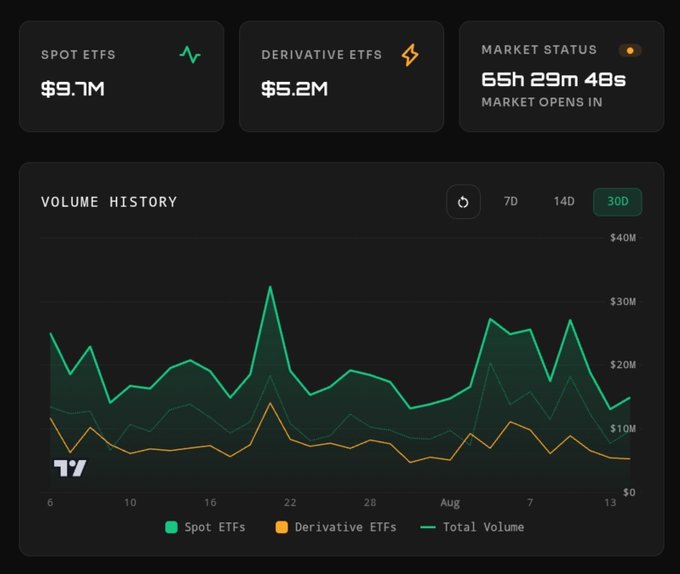Viewport: 680px width, 574px height.
Task: Click the 22 x-axis date label
Action: (x=290, y=502)
